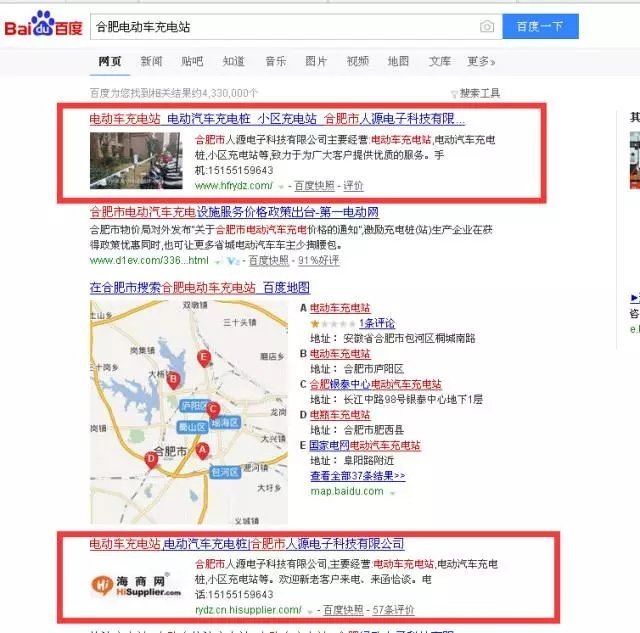Switch to the 知道 tab

pyautogui.click(x=234, y=62)
